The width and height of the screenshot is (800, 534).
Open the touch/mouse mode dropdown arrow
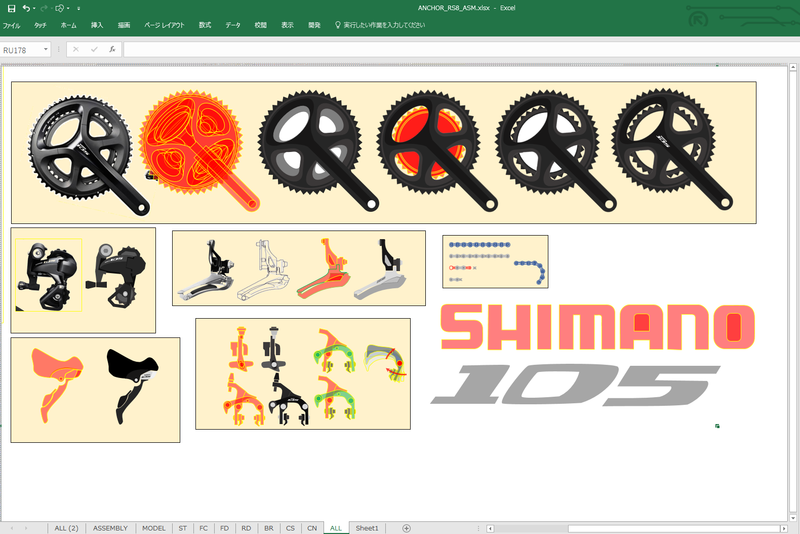(x=68, y=8)
